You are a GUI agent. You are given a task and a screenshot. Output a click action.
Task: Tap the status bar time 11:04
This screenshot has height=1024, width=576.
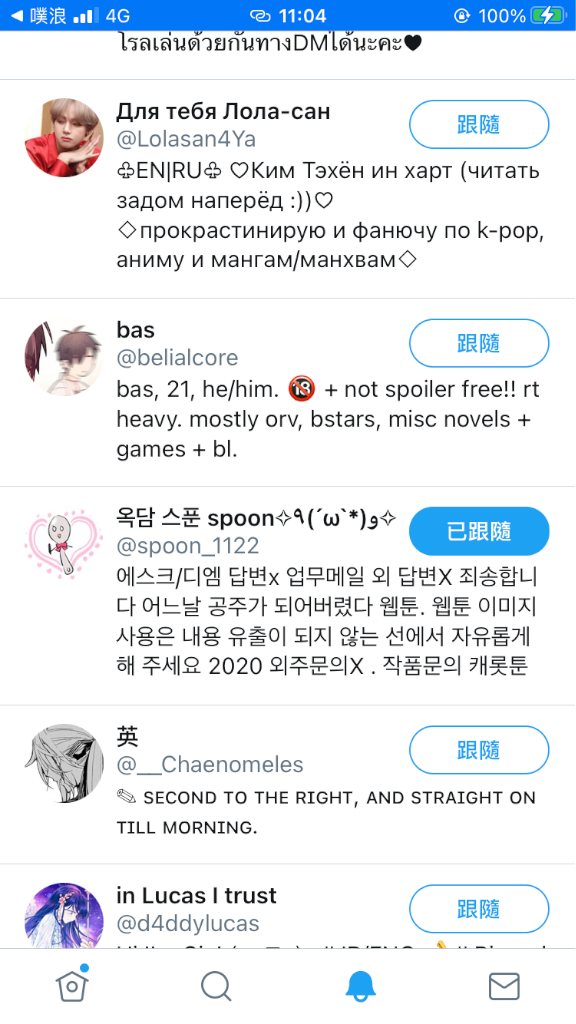pos(302,16)
